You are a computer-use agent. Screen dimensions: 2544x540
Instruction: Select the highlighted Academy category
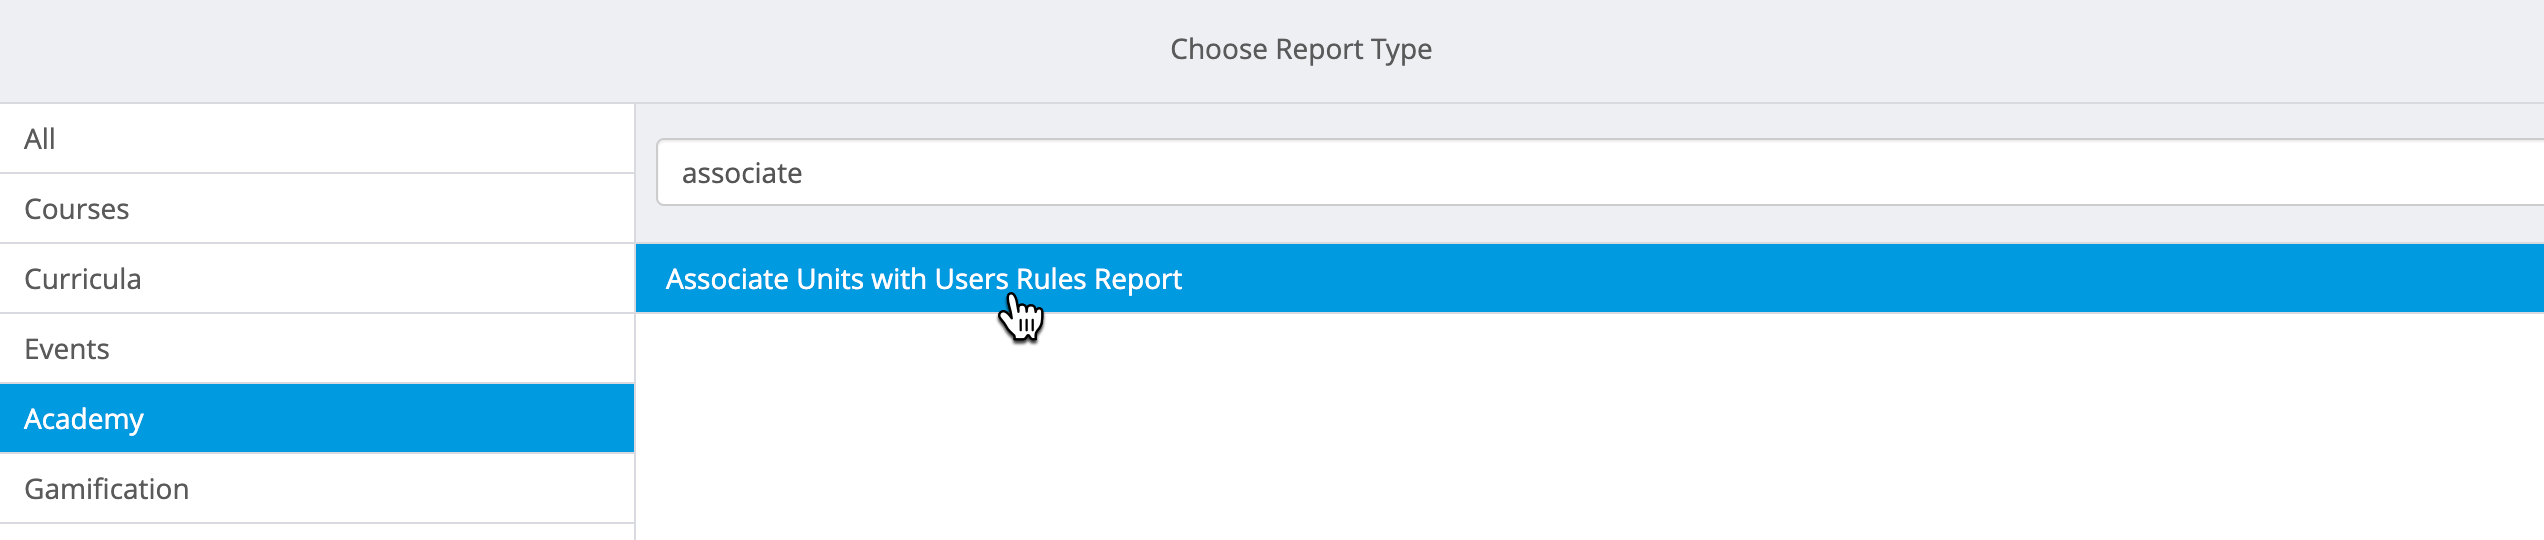[x=317, y=418]
